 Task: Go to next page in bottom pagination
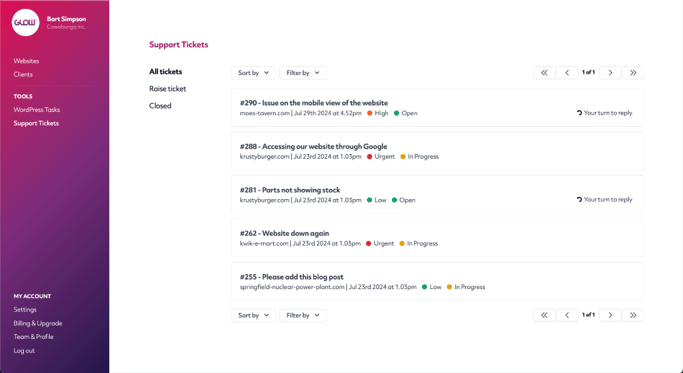point(610,315)
